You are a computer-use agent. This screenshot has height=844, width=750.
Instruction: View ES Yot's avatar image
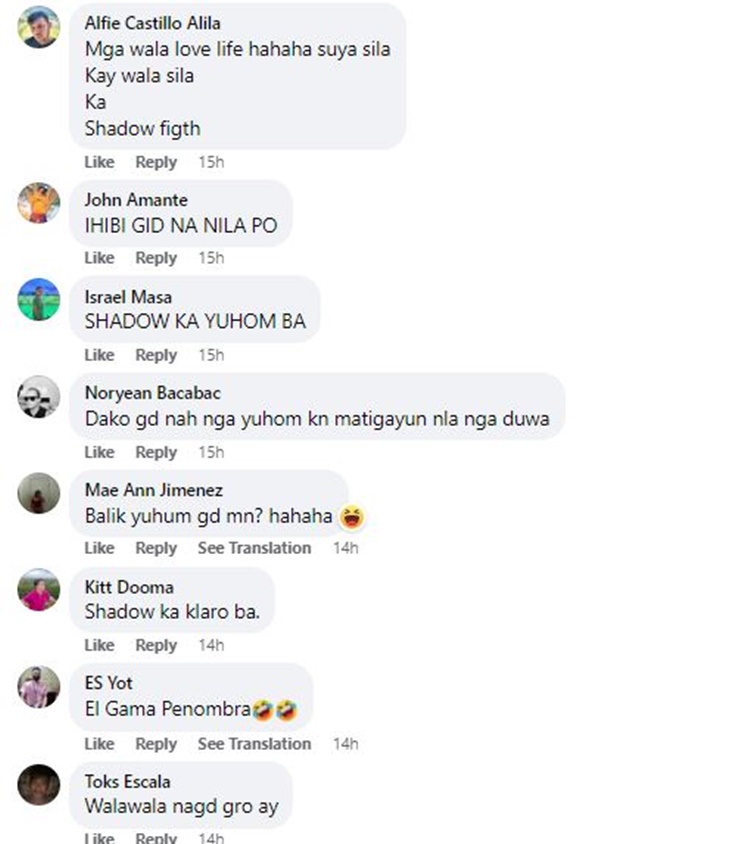pos(39,687)
